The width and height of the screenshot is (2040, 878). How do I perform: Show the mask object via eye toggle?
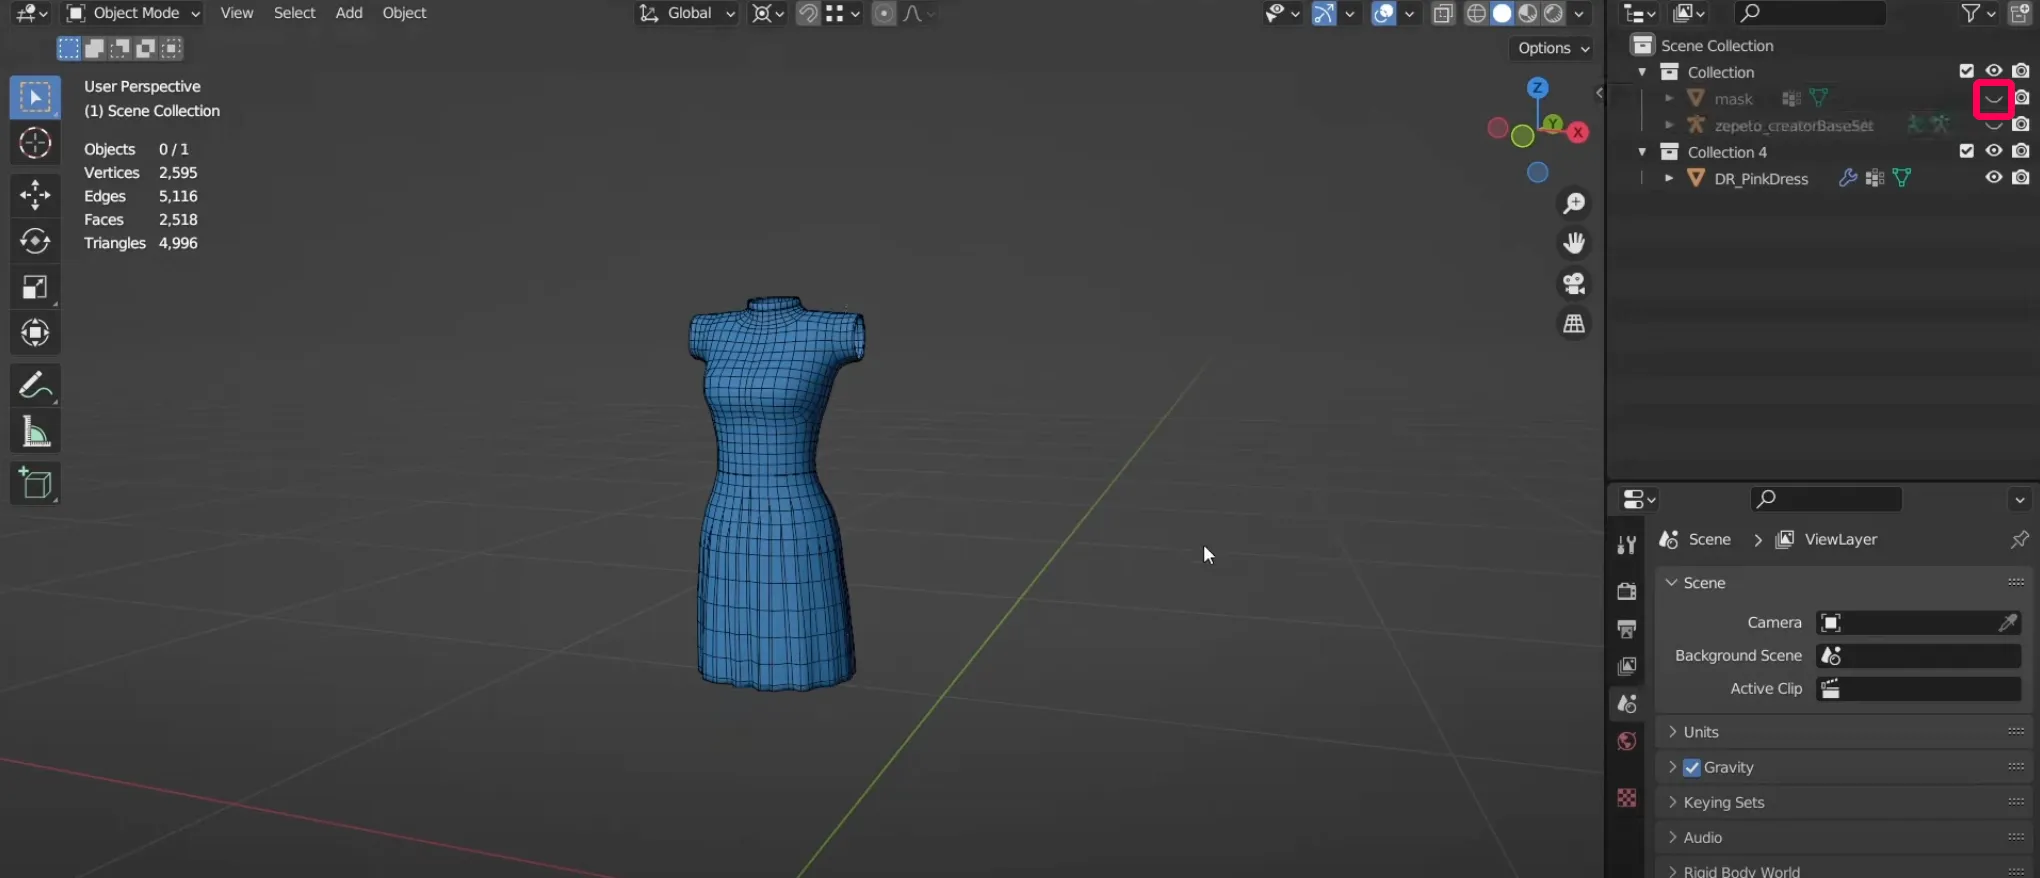(x=1993, y=99)
